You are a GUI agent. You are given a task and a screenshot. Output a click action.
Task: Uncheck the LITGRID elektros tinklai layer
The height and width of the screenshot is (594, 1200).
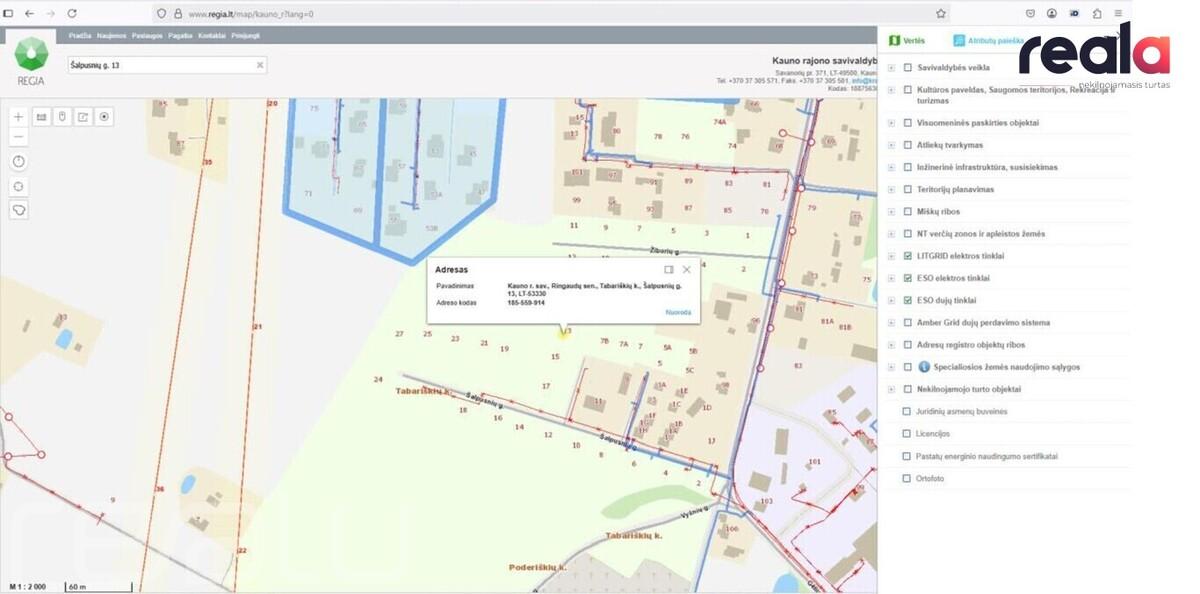tap(908, 256)
